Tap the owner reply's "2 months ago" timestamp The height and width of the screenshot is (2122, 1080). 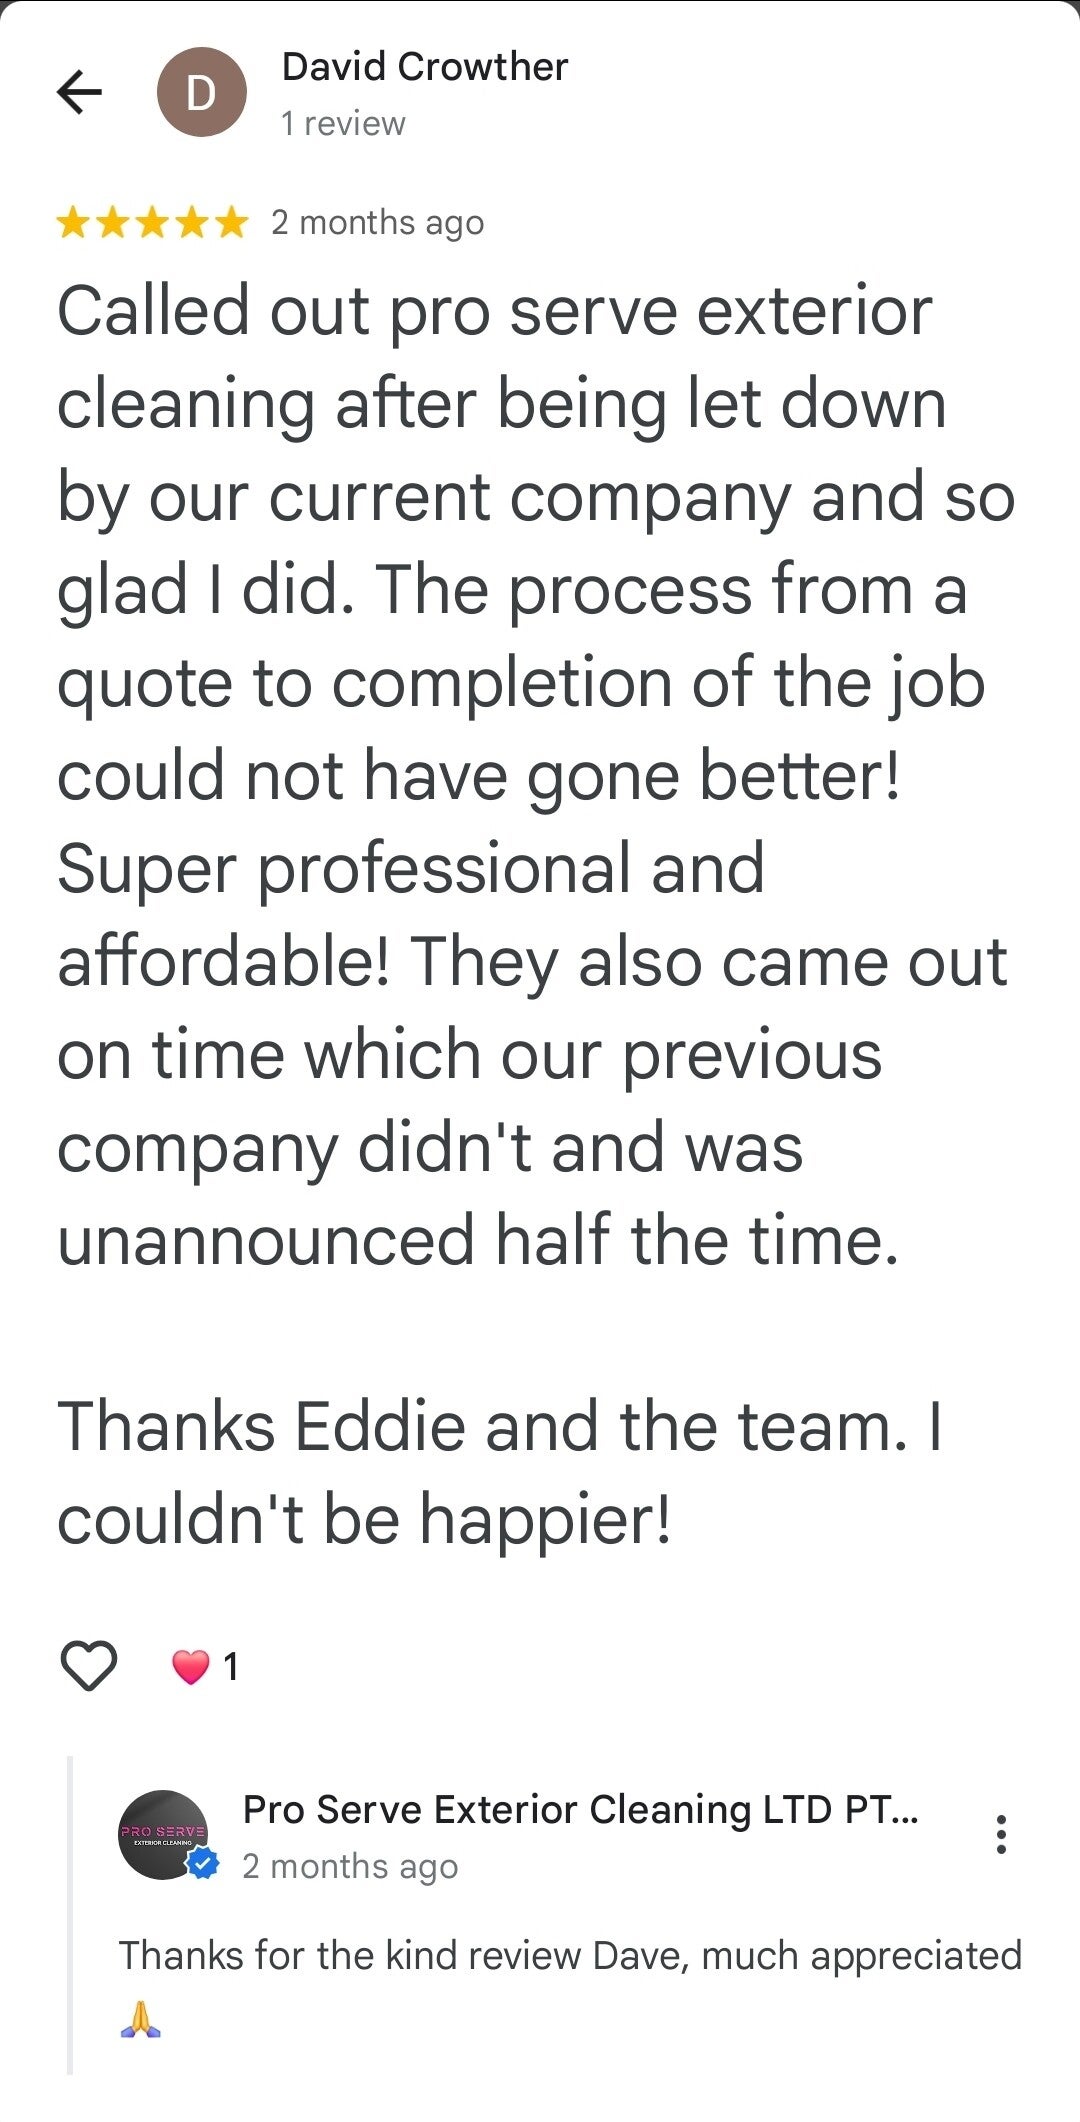350,1866
